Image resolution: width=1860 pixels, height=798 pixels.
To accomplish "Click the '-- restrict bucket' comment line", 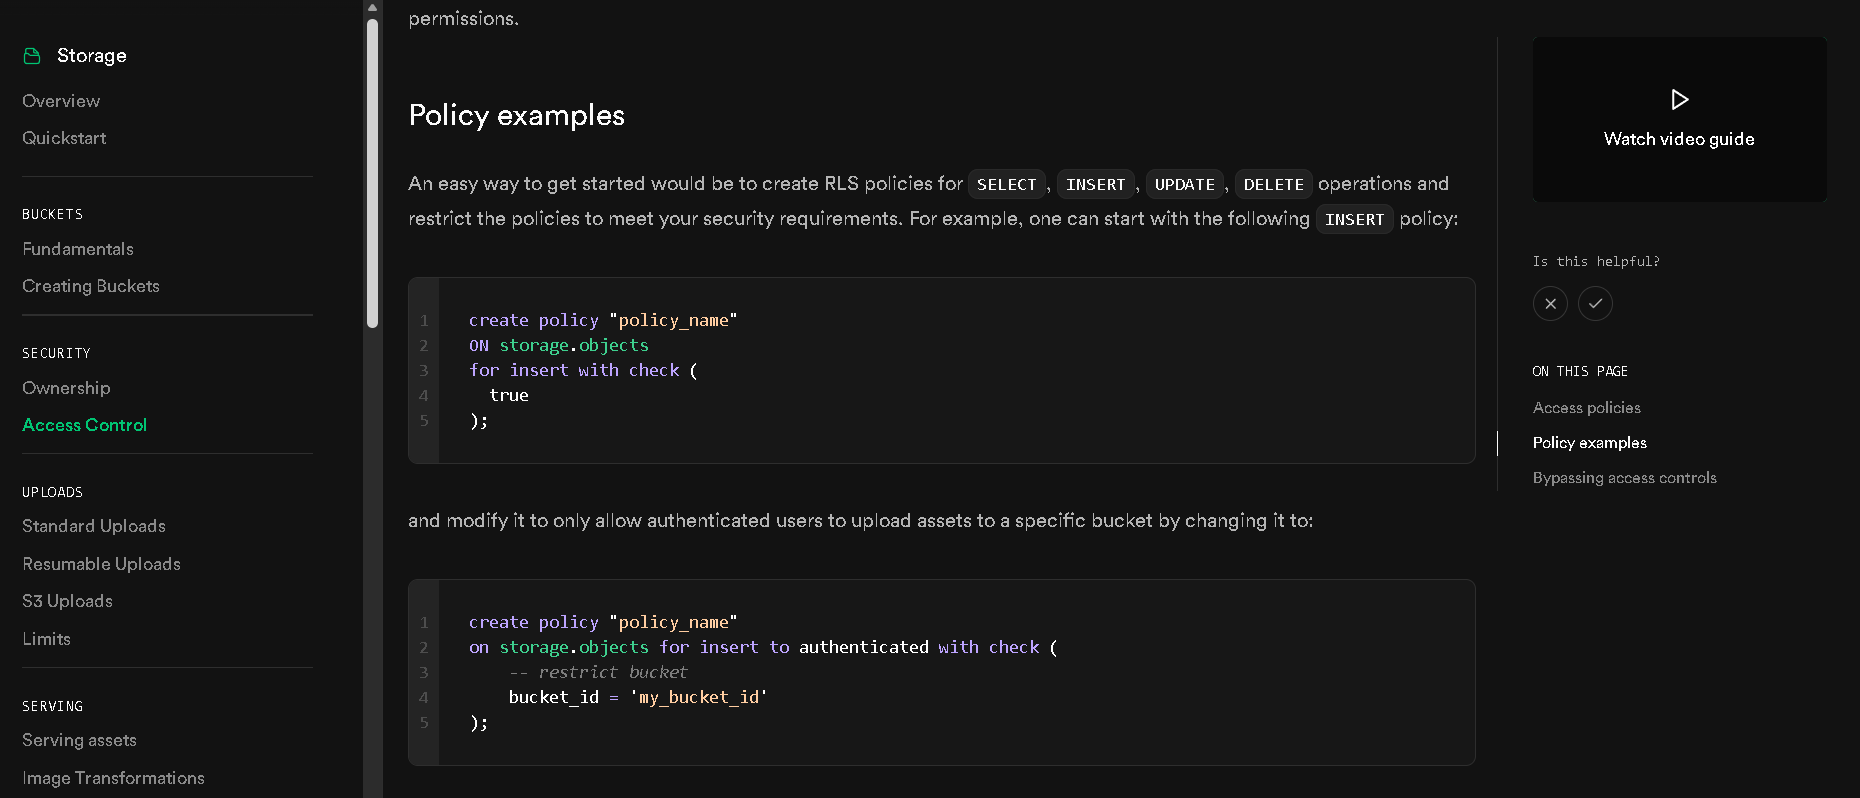I will click(x=598, y=672).
